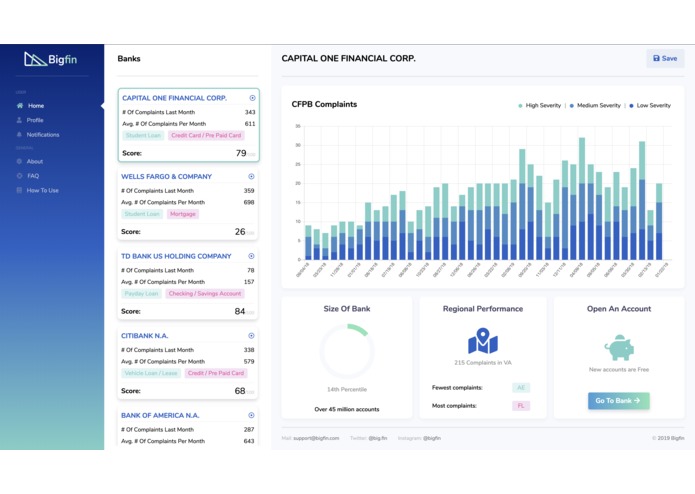Open the @big.fin Twitter link
695x494 pixels.
[378, 438]
